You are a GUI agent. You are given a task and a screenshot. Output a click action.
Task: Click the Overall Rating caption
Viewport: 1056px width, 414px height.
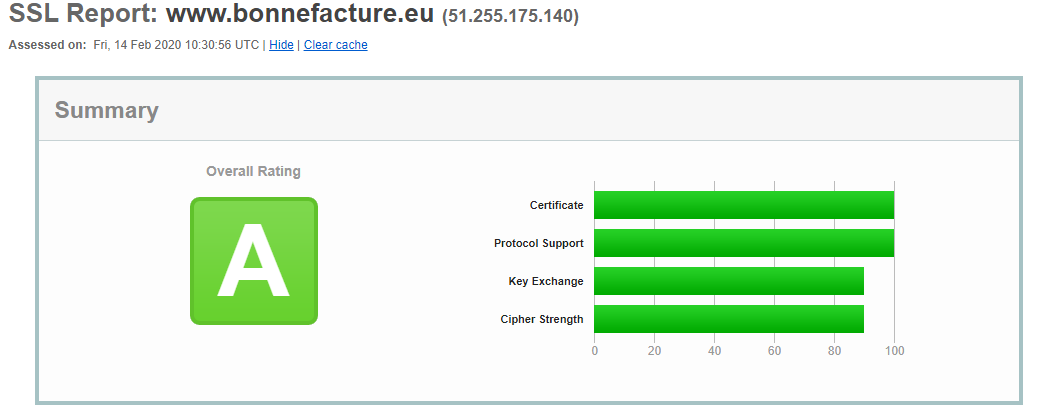(253, 171)
